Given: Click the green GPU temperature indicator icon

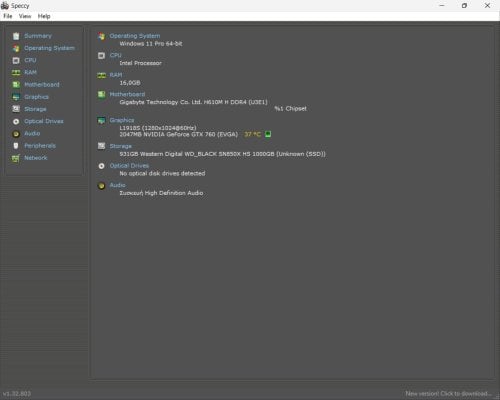Looking at the screenshot, I should [268, 134].
